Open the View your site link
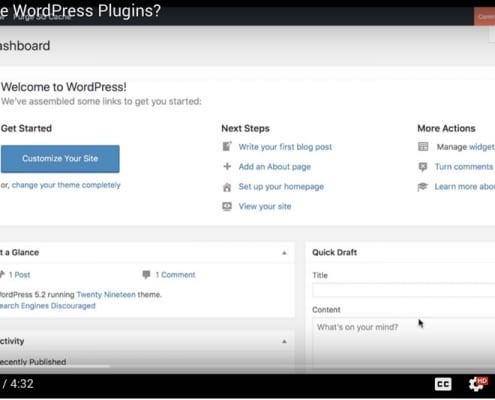 click(x=265, y=206)
